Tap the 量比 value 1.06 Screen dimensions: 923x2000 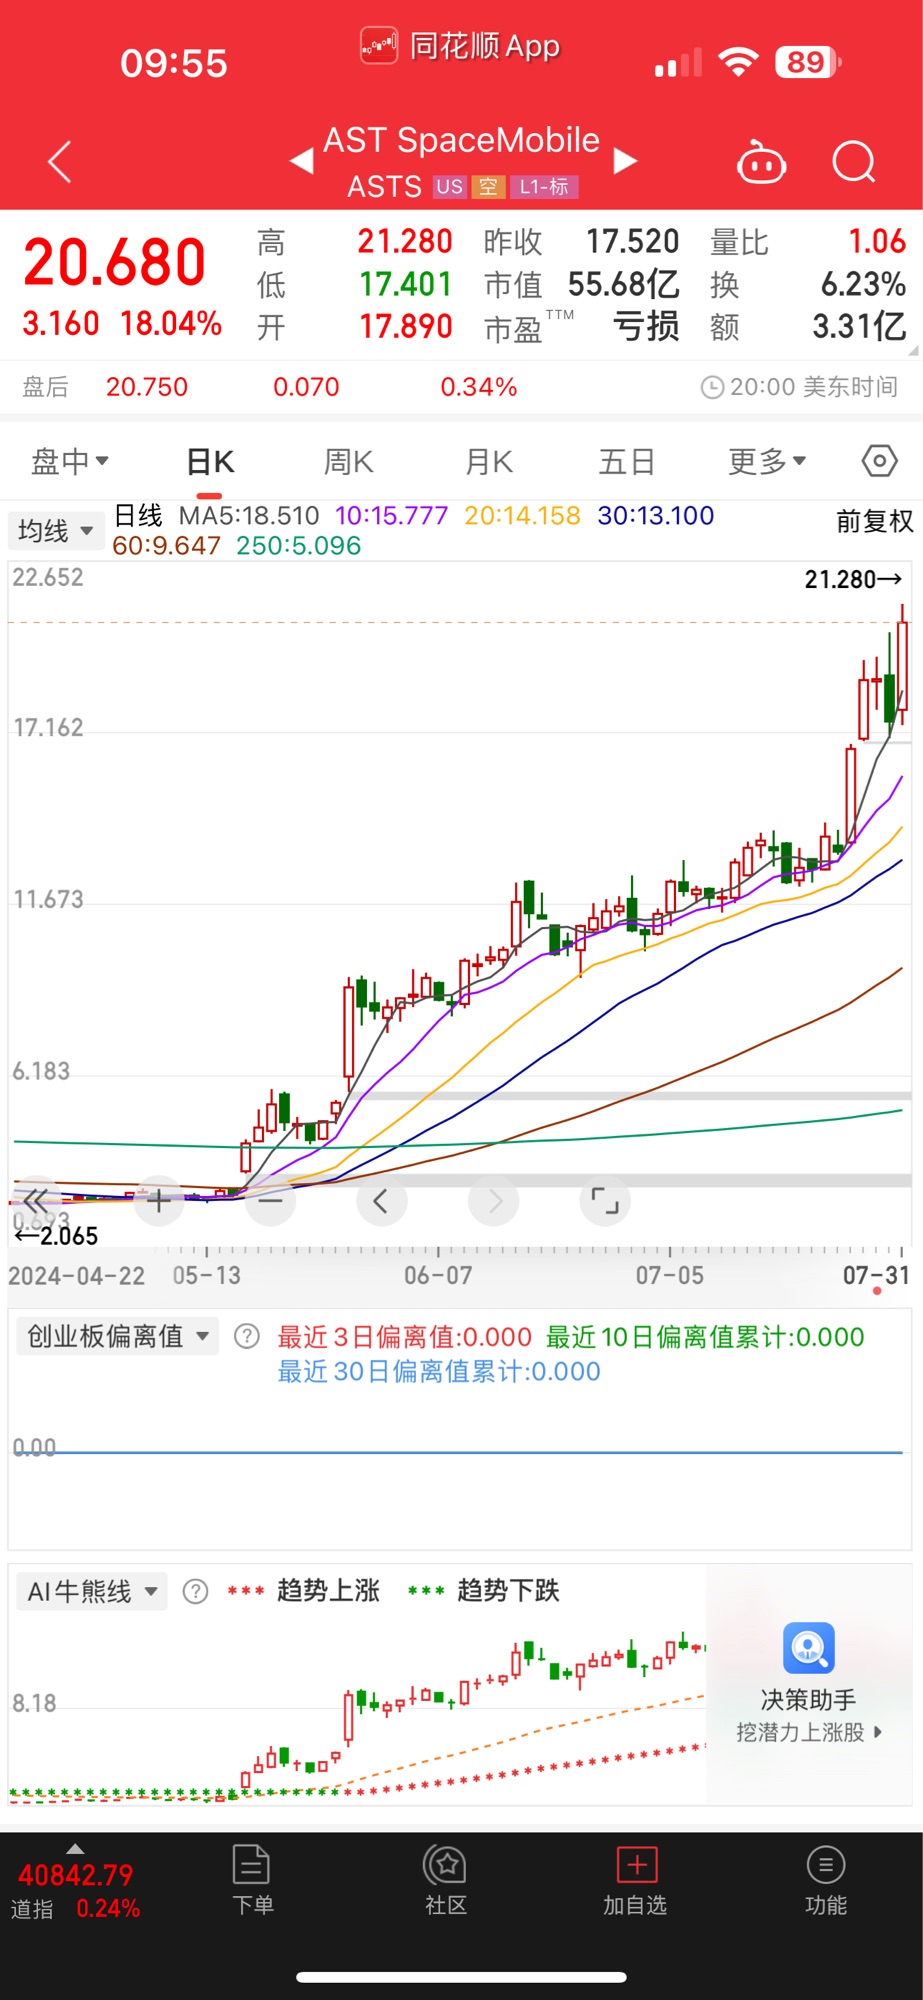877,241
